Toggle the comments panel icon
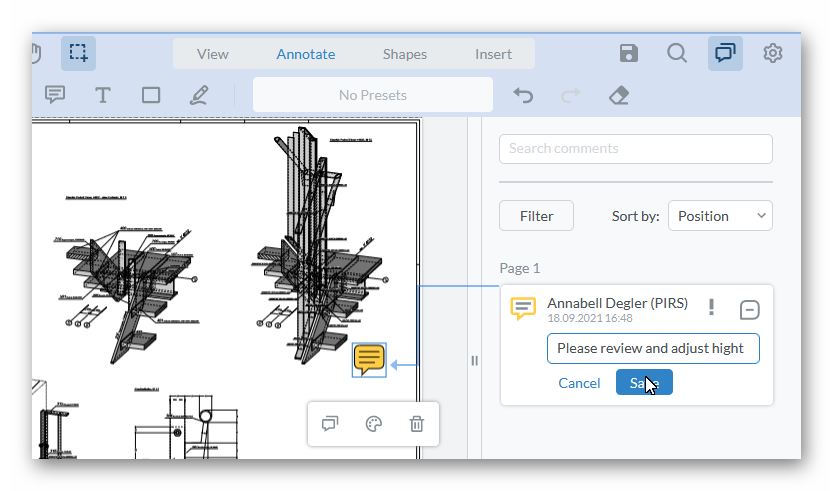Image resolution: width=833 pixels, height=491 pixels. (725, 53)
